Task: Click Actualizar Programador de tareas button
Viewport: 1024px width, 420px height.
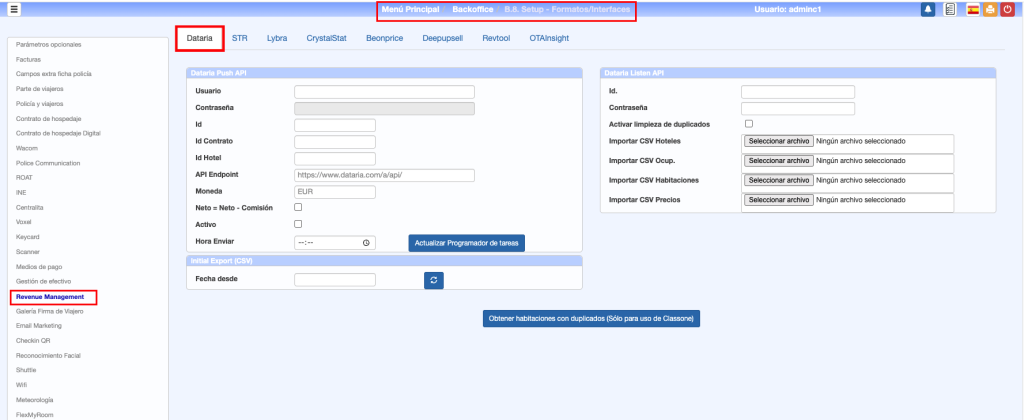Action: point(466,242)
